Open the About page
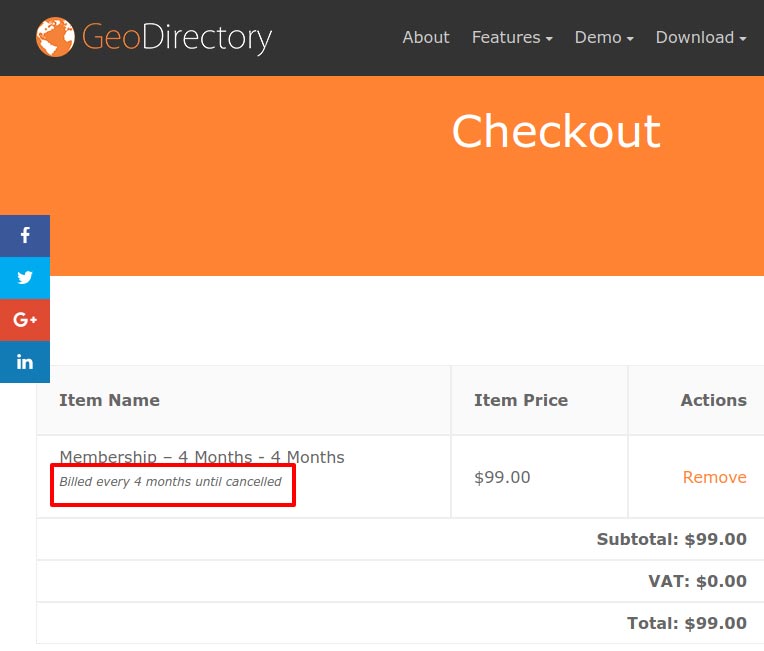 click(425, 38)
